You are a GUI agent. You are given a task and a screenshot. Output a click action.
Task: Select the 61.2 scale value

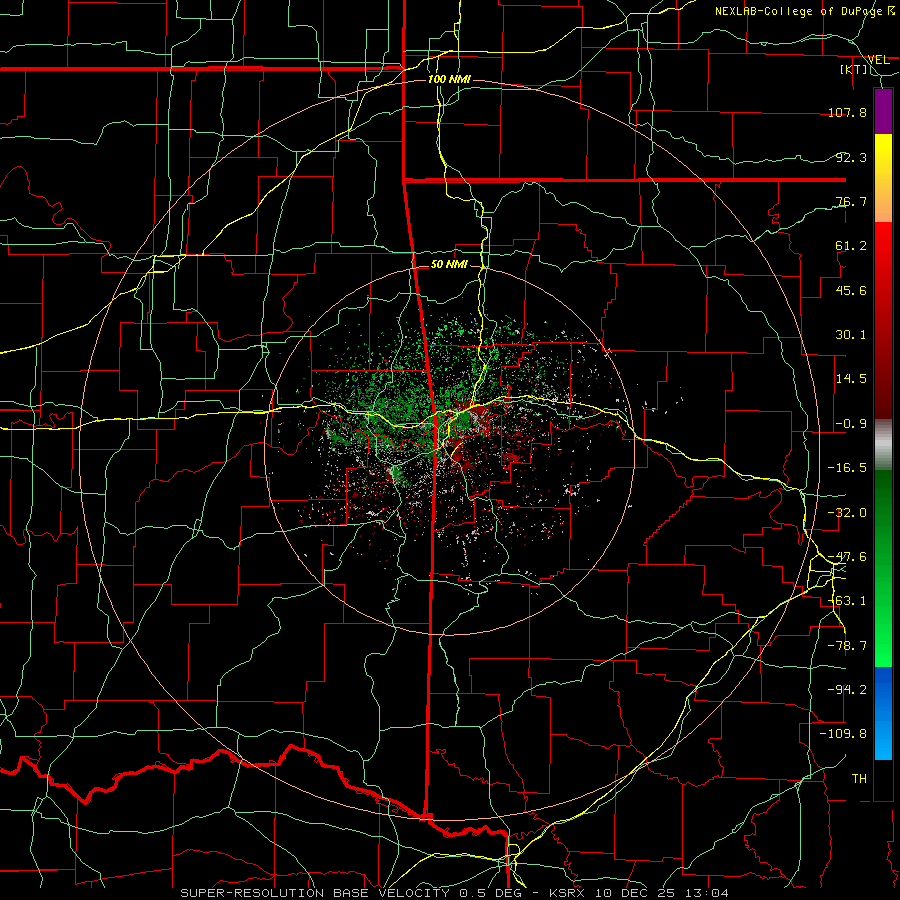852,246
